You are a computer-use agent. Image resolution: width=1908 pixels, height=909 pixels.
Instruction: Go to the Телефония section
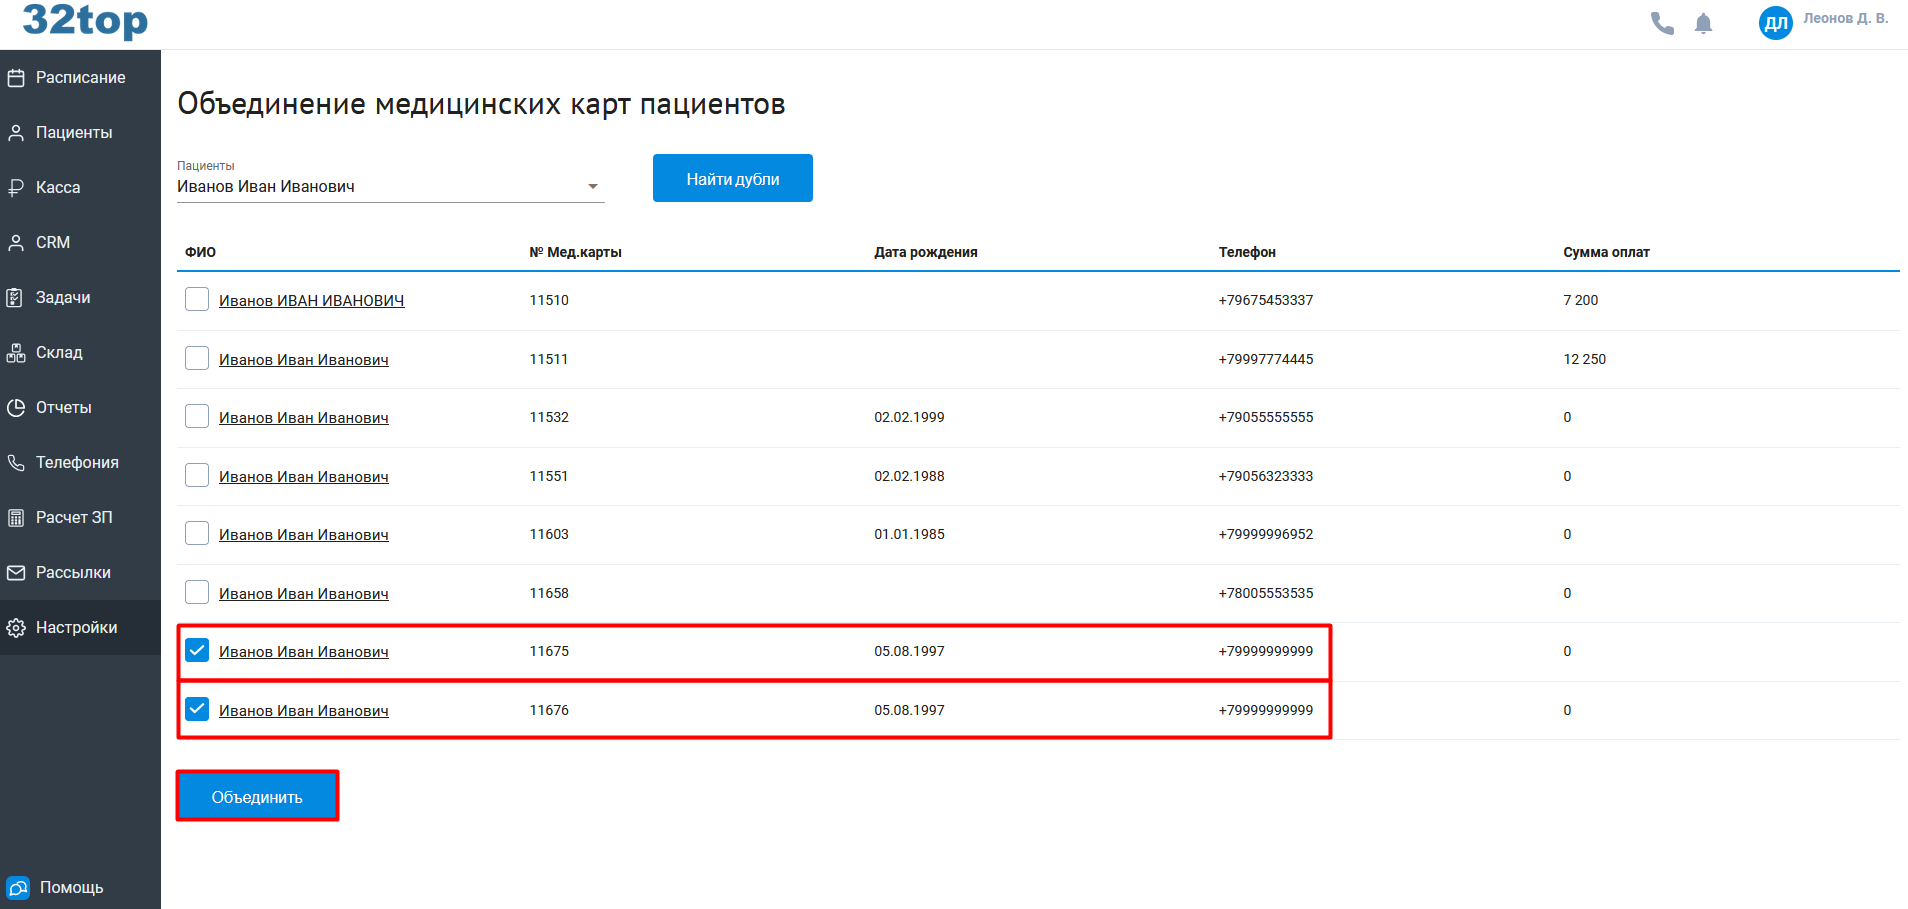76,463
